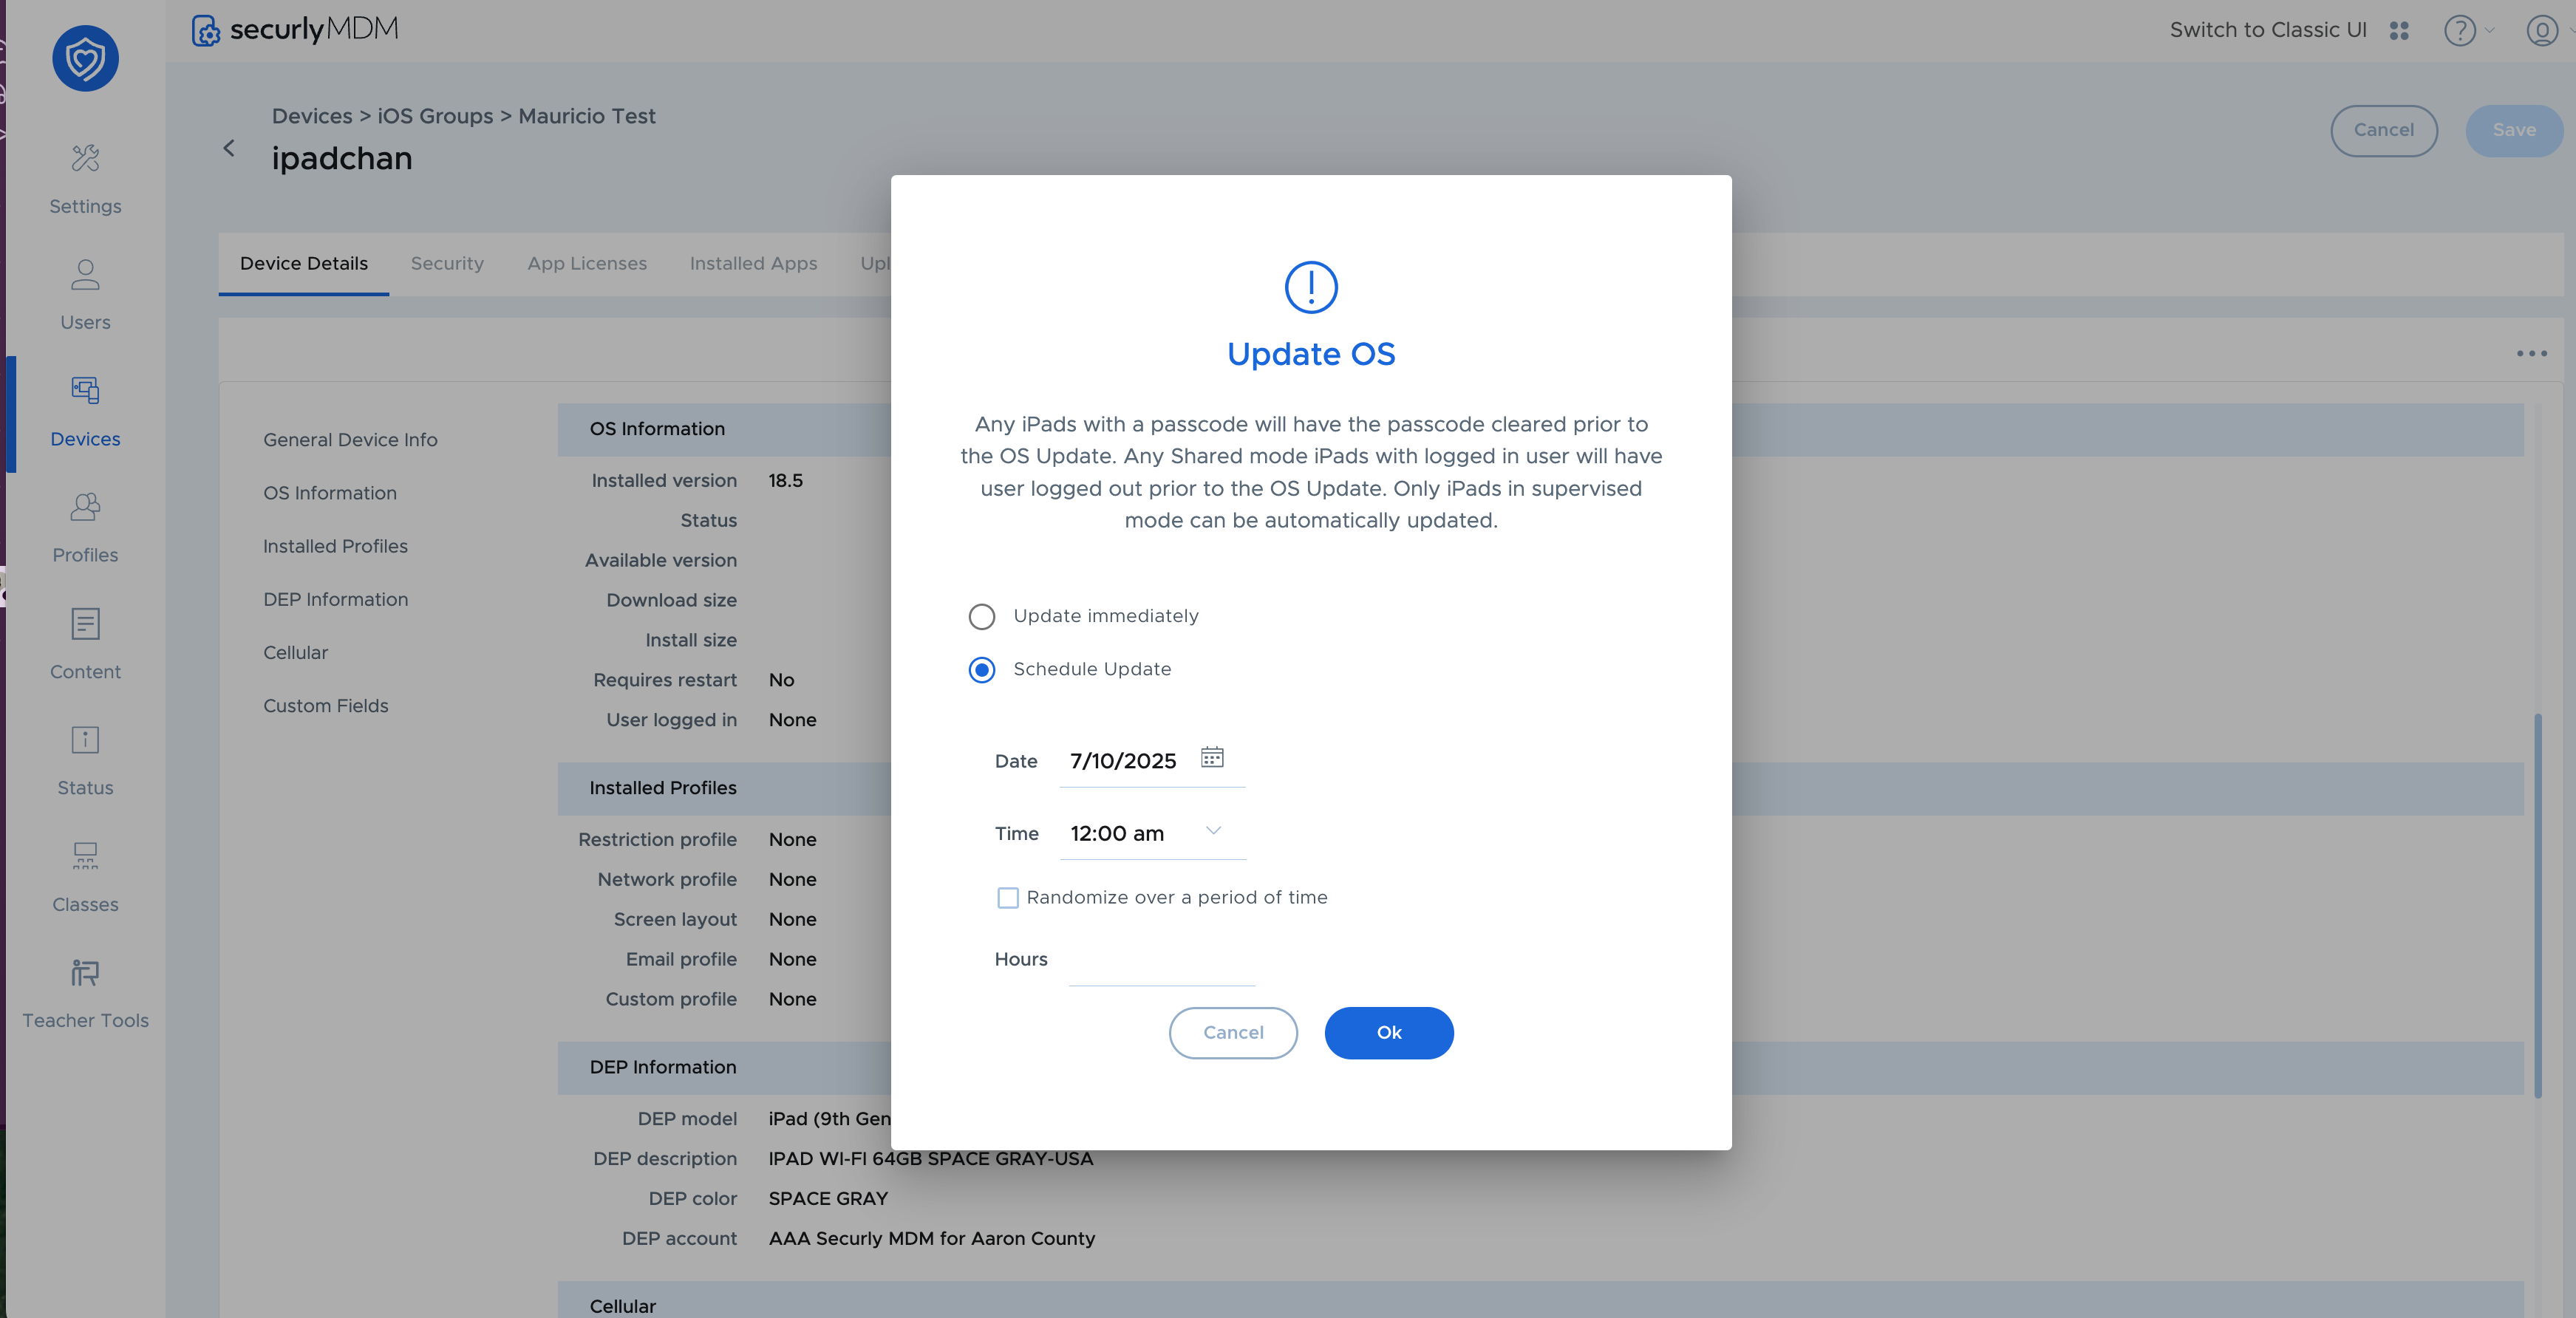
Task: Jump to OS Information in side list
Action: click(330, 493)
